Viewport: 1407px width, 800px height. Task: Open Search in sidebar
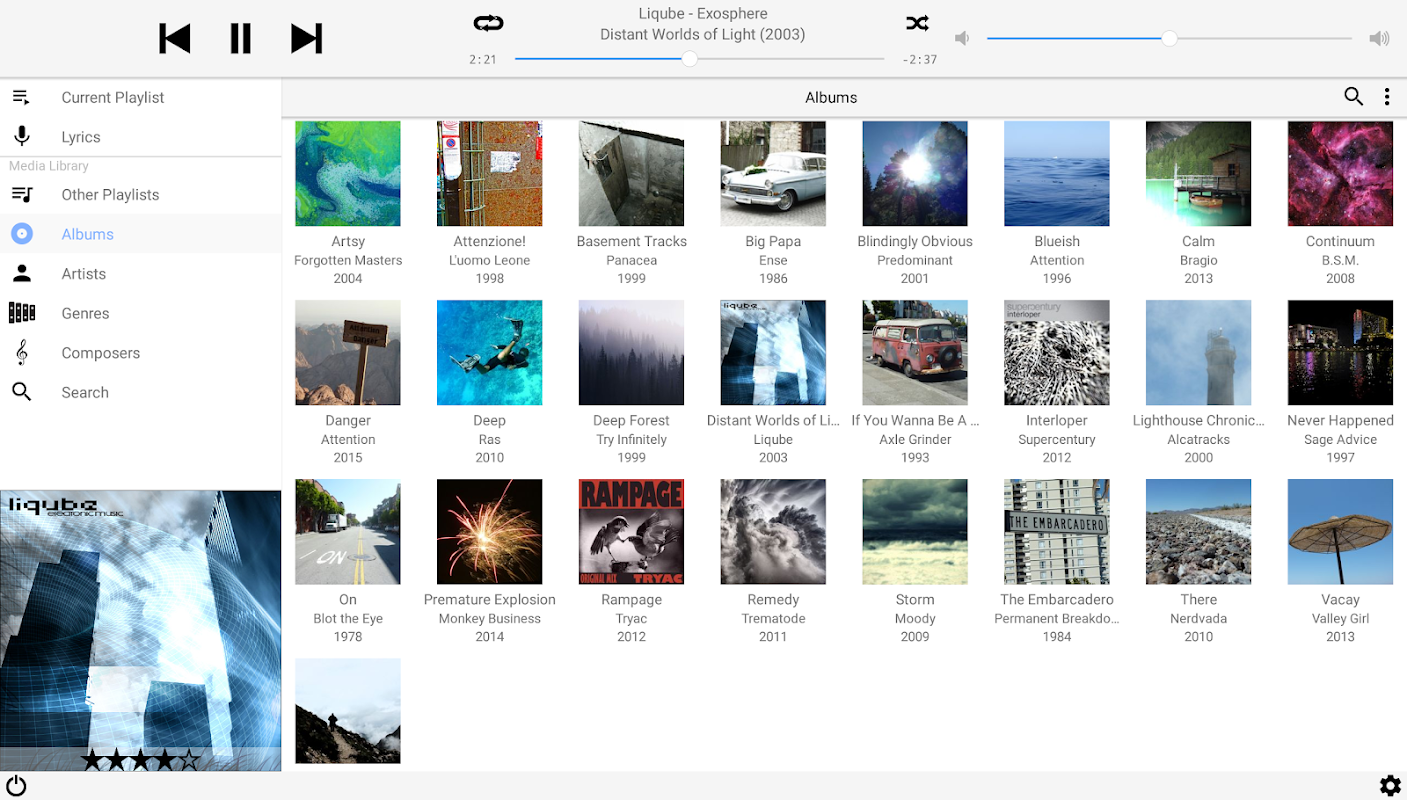coord(140,392)
